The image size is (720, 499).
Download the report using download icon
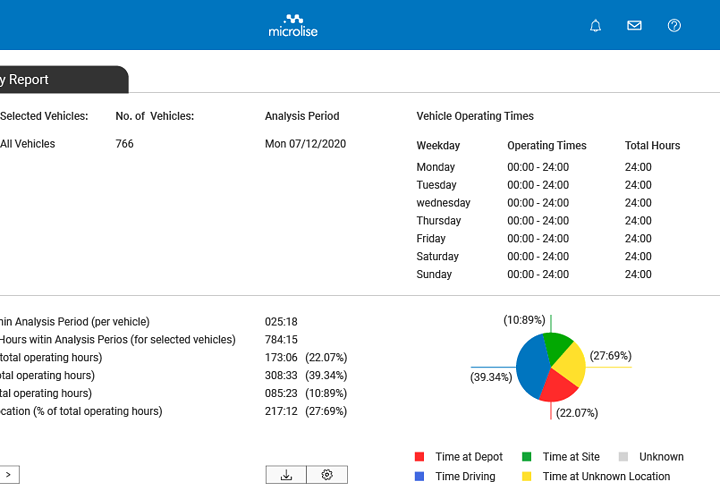tap(286, 475)
